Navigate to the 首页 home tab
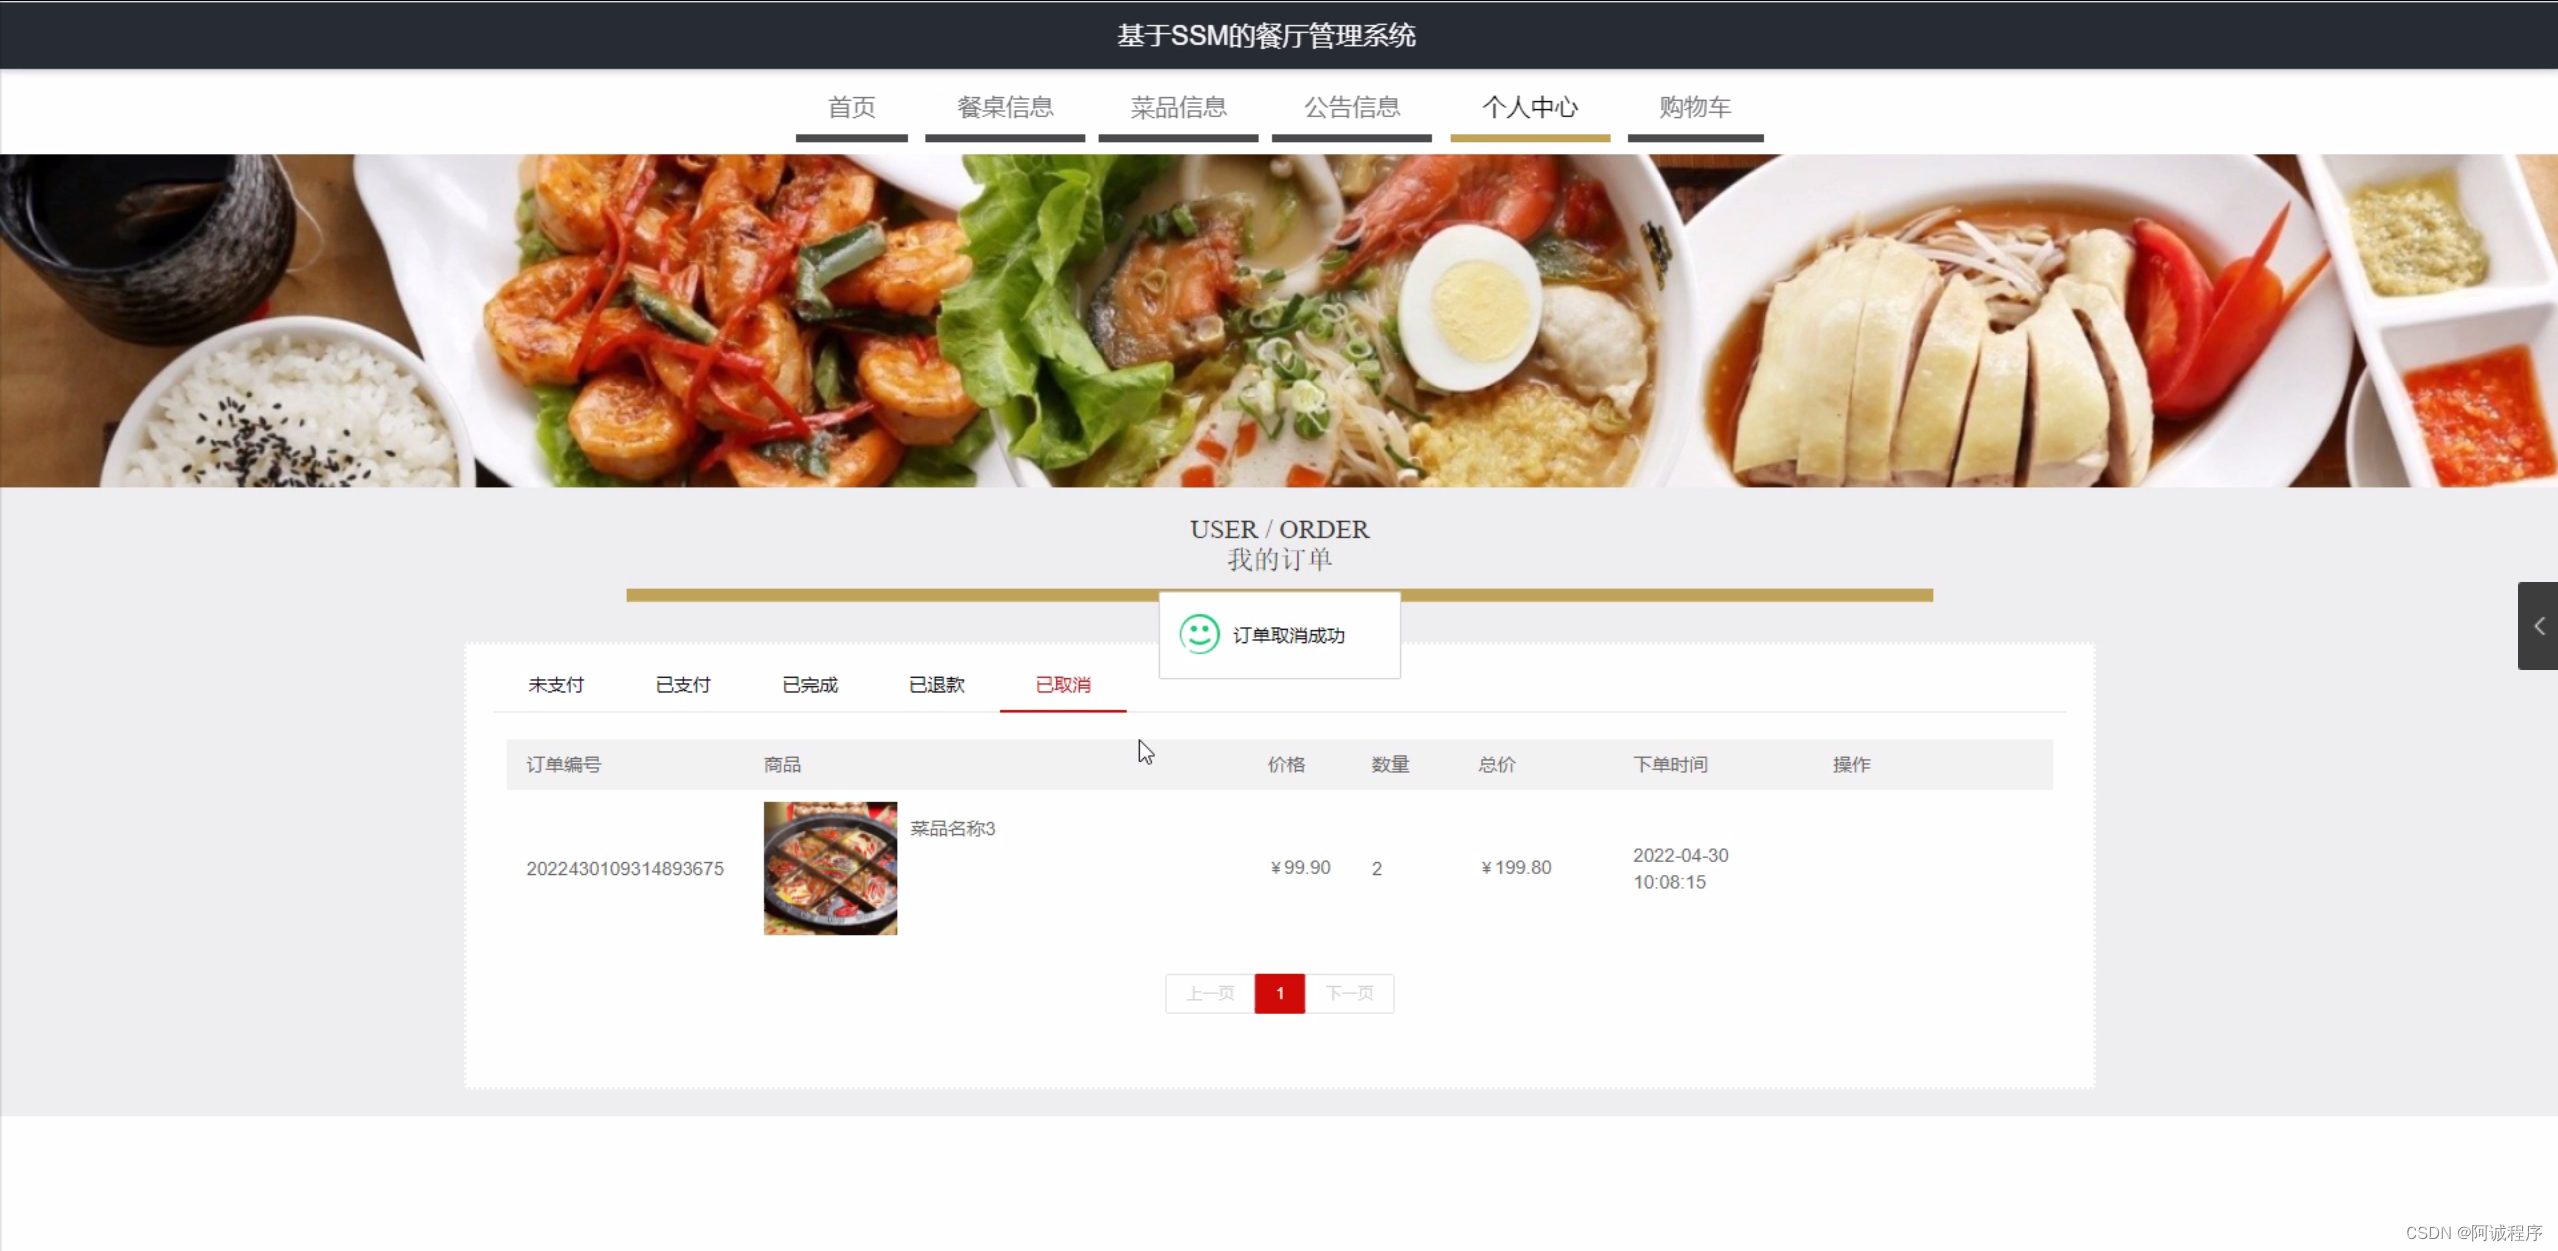This screenshot has width=2558, height=1251. coord(851,107)
